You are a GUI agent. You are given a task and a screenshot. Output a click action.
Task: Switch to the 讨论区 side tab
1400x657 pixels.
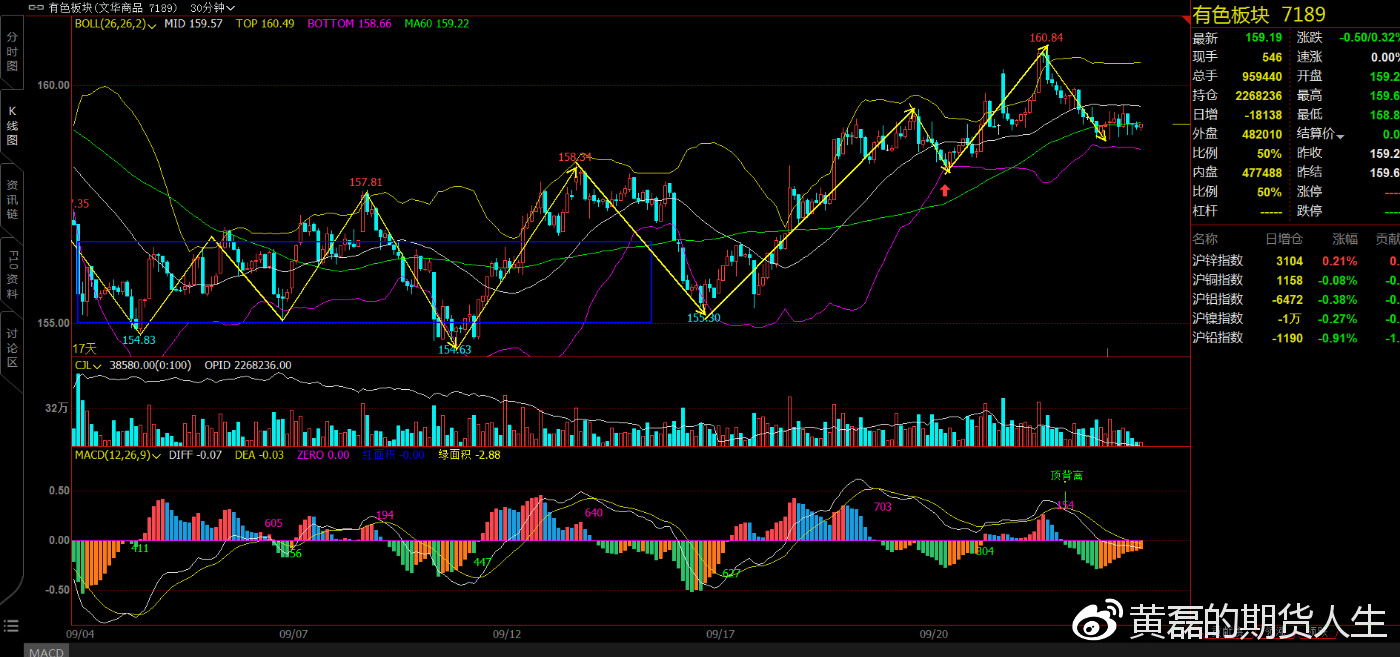pyautogui.click(x=13, y=347)
